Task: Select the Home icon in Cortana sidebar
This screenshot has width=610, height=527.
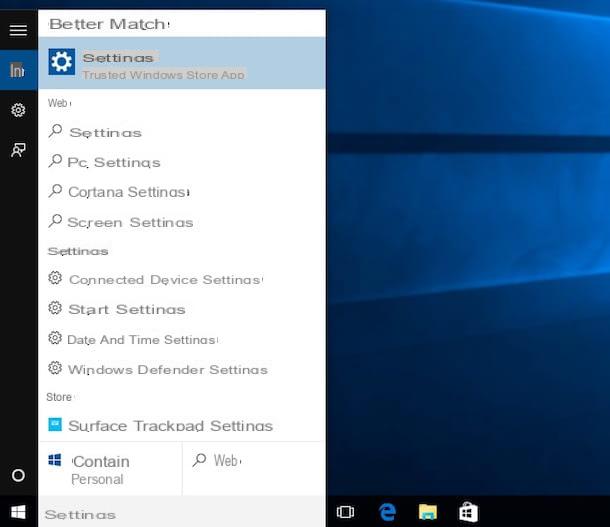Action: (18, 70)
